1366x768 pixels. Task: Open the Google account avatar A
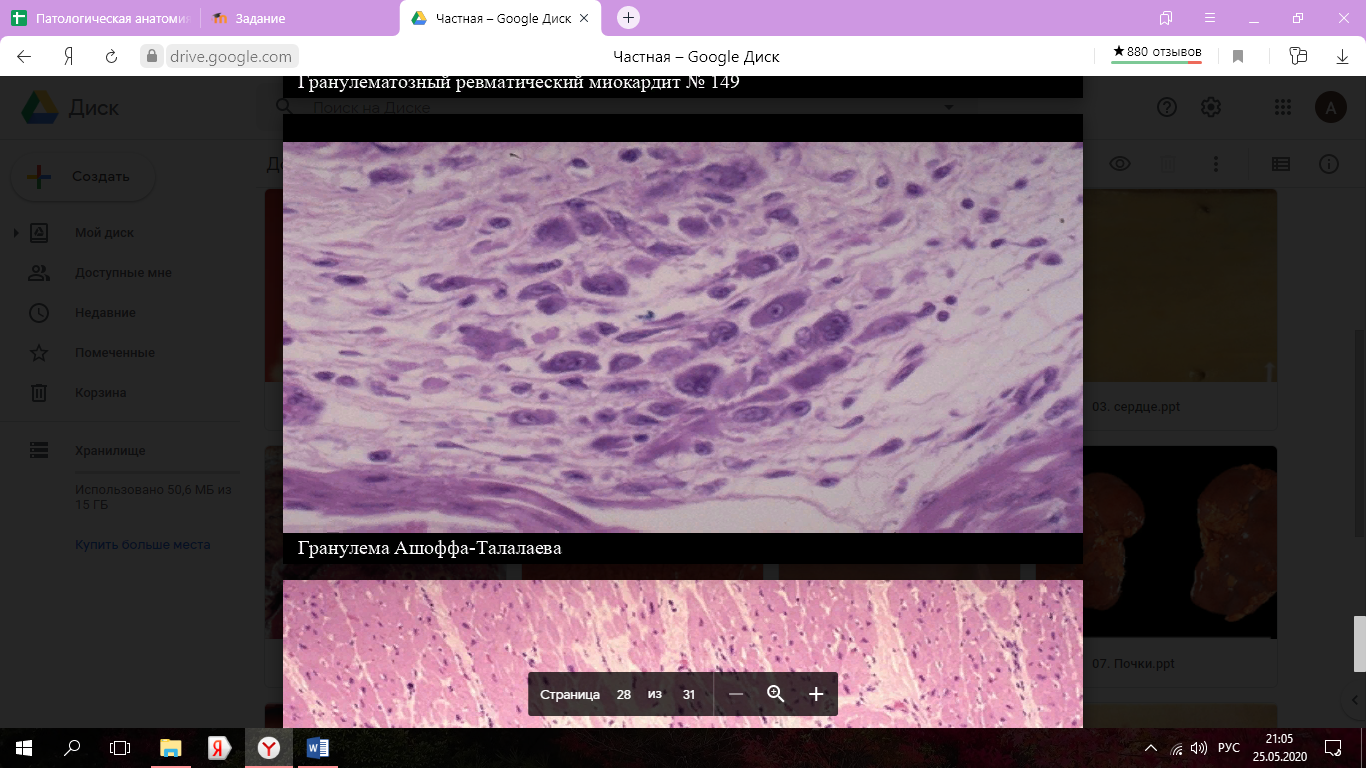point(1330,108)
